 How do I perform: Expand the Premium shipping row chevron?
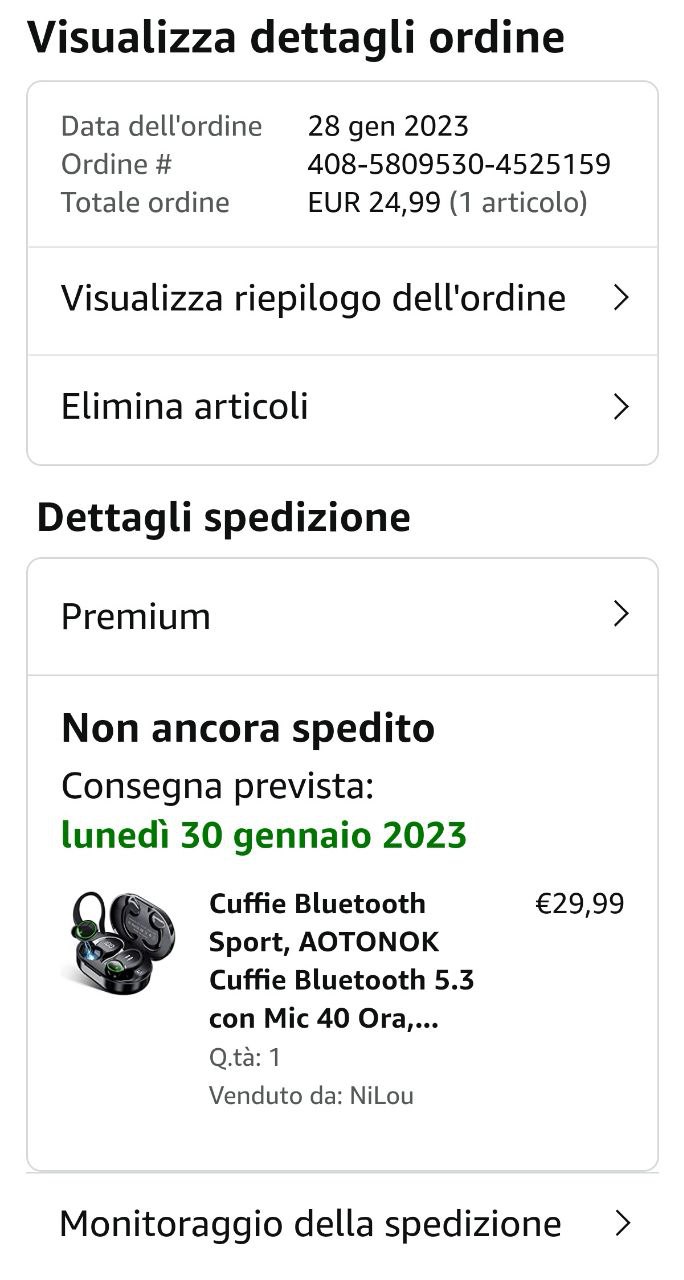[x=621, y=614]
